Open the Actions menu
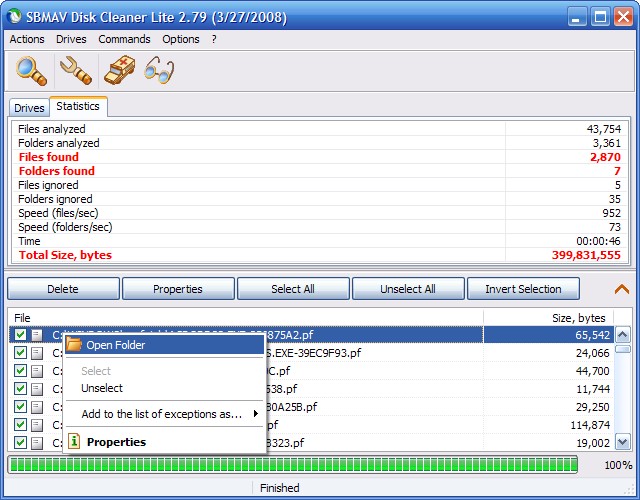Image resolution: width=640 pixels, height=500 pixels. click(27, 39)
